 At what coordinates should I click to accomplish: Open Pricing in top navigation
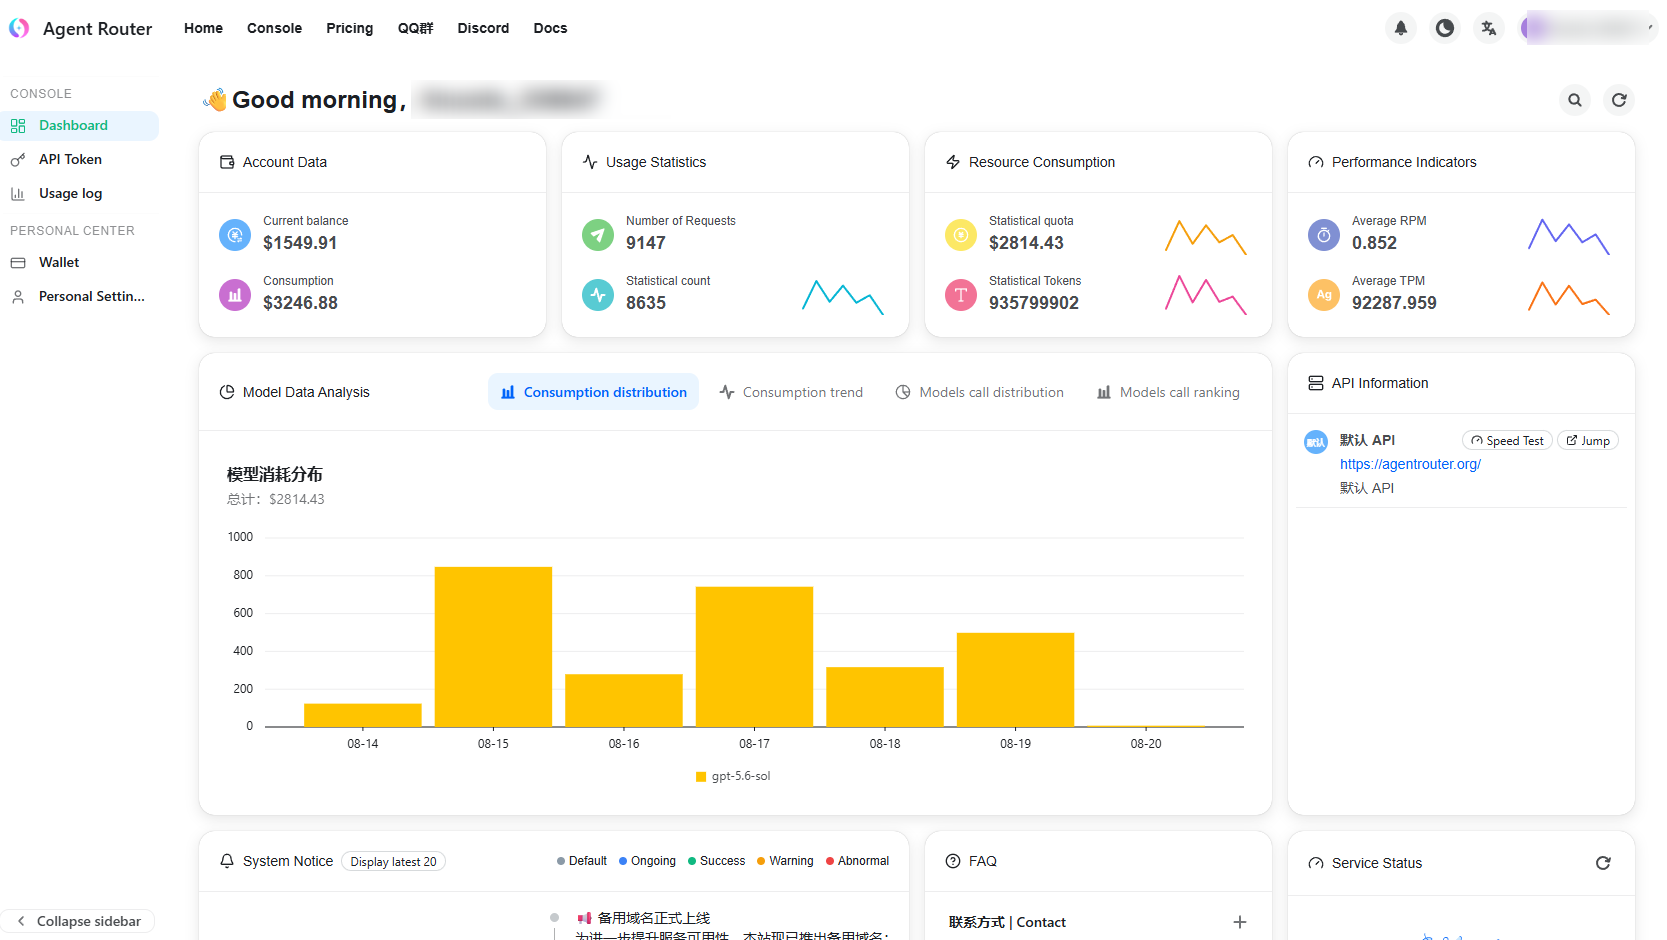pos(349,28)
